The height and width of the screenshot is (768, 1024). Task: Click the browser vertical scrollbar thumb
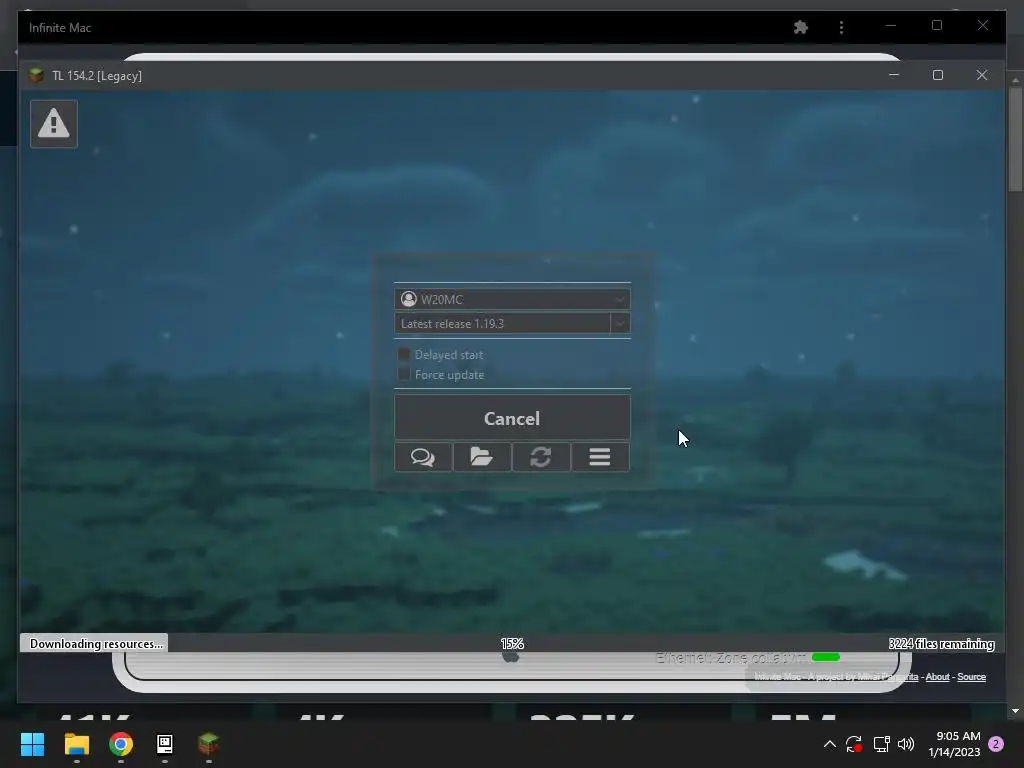1015,138
